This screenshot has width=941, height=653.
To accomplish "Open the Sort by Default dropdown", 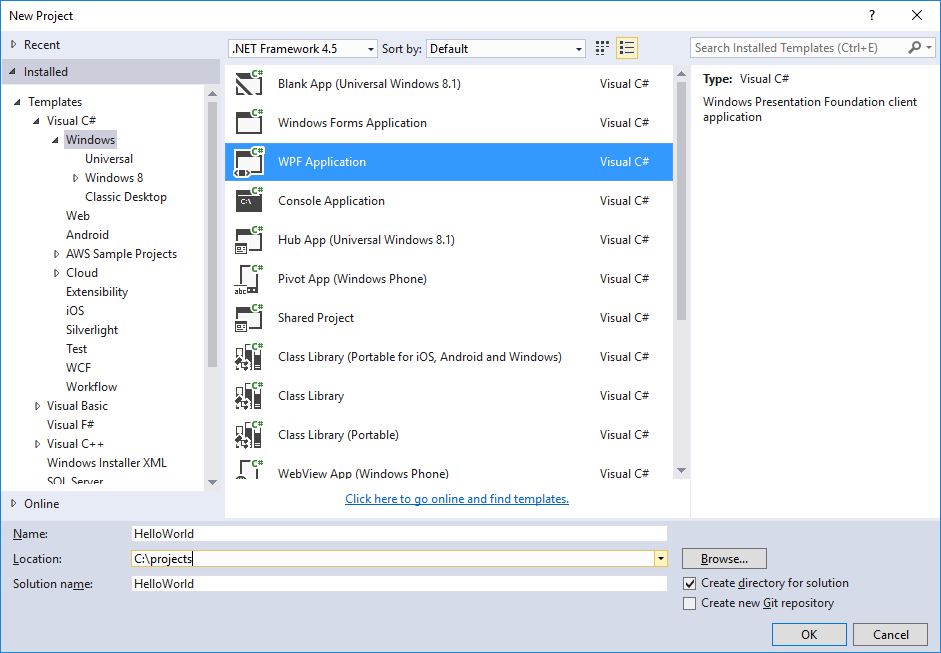I will point(505,49).
